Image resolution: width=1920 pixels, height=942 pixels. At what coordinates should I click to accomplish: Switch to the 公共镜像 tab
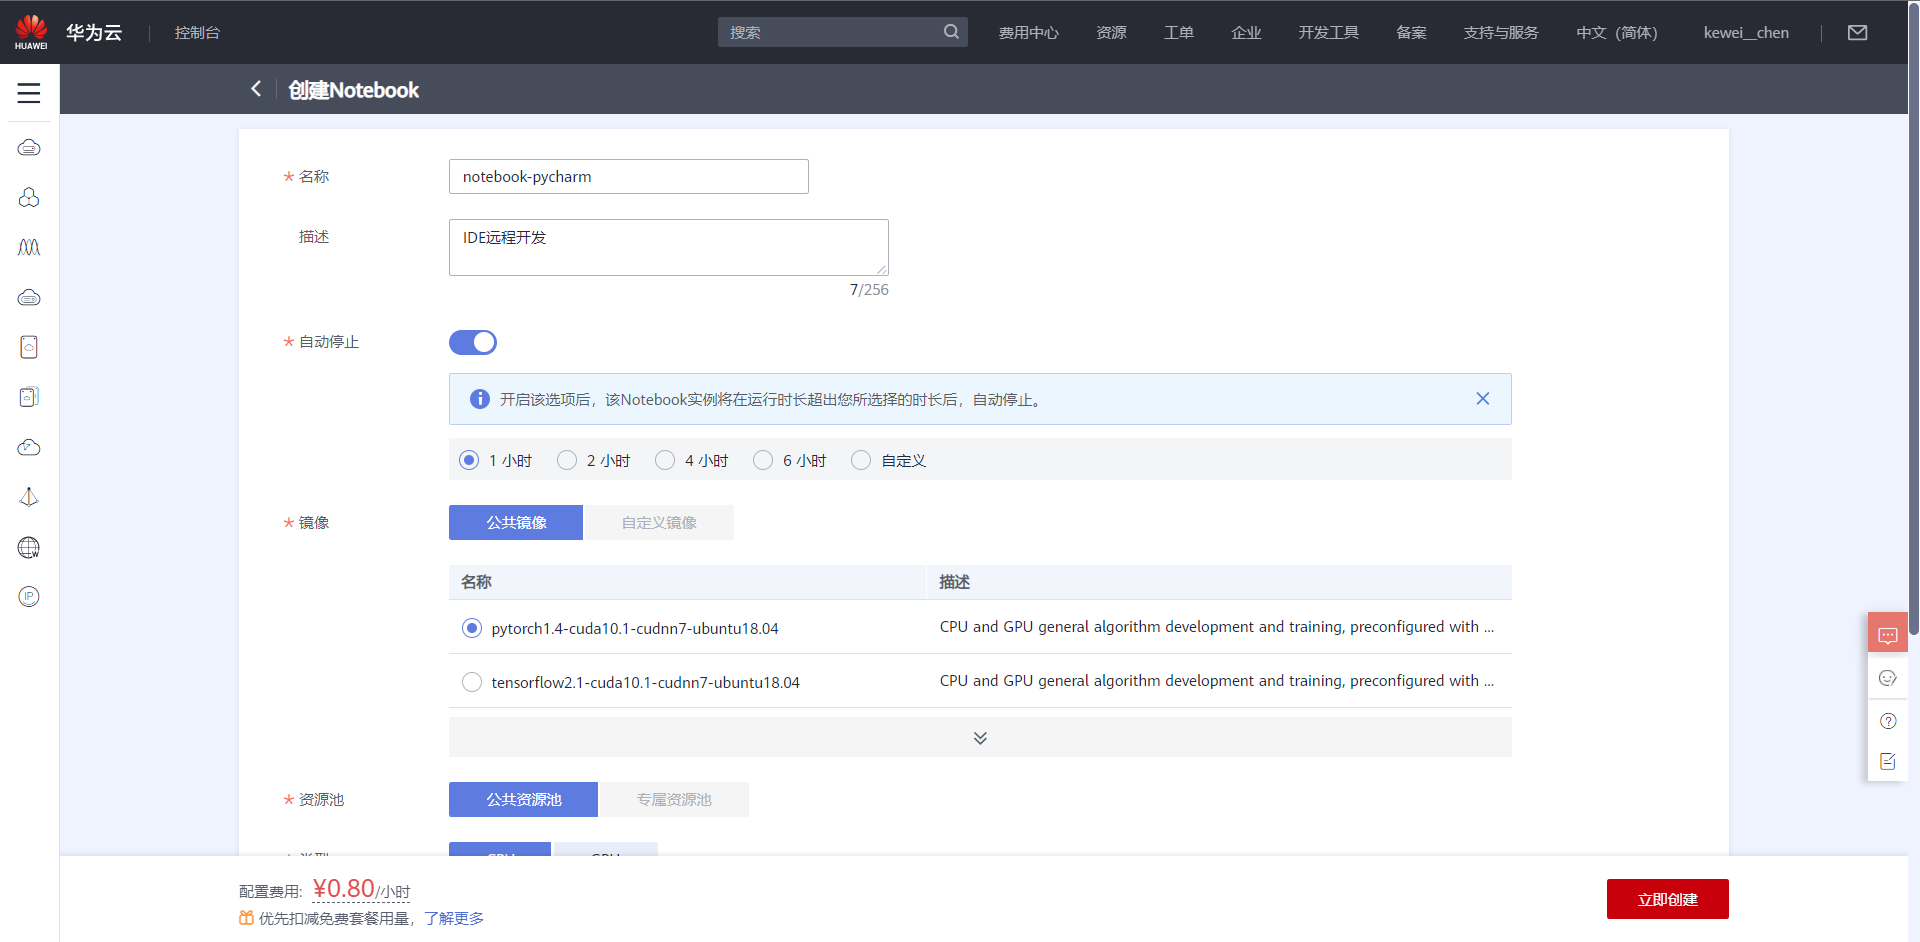tap(516, 522)
